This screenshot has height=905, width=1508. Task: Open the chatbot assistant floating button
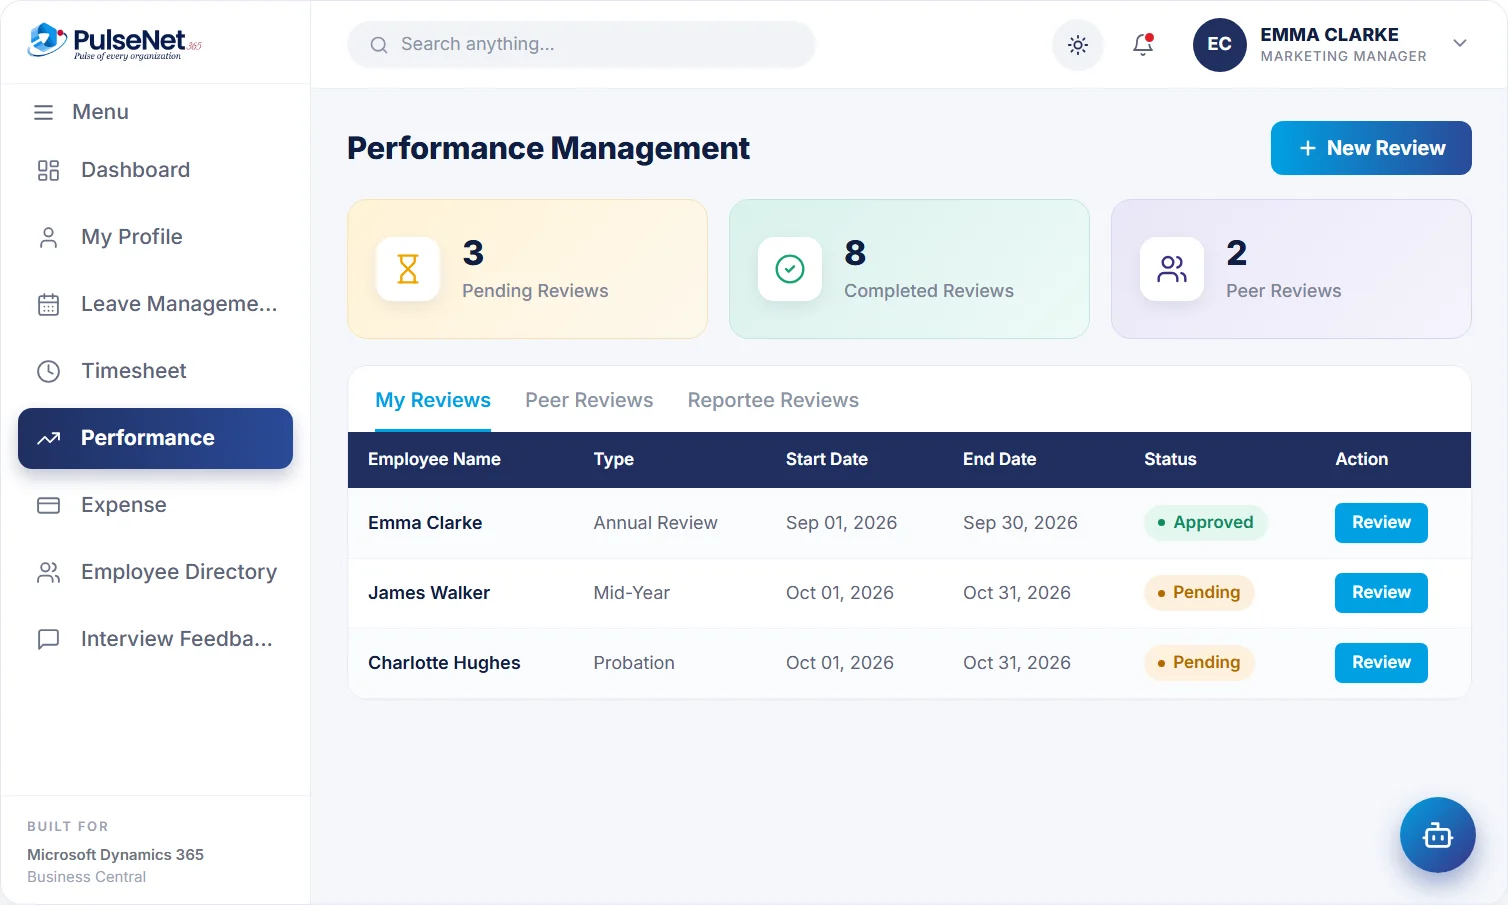tap(1437, 835)
